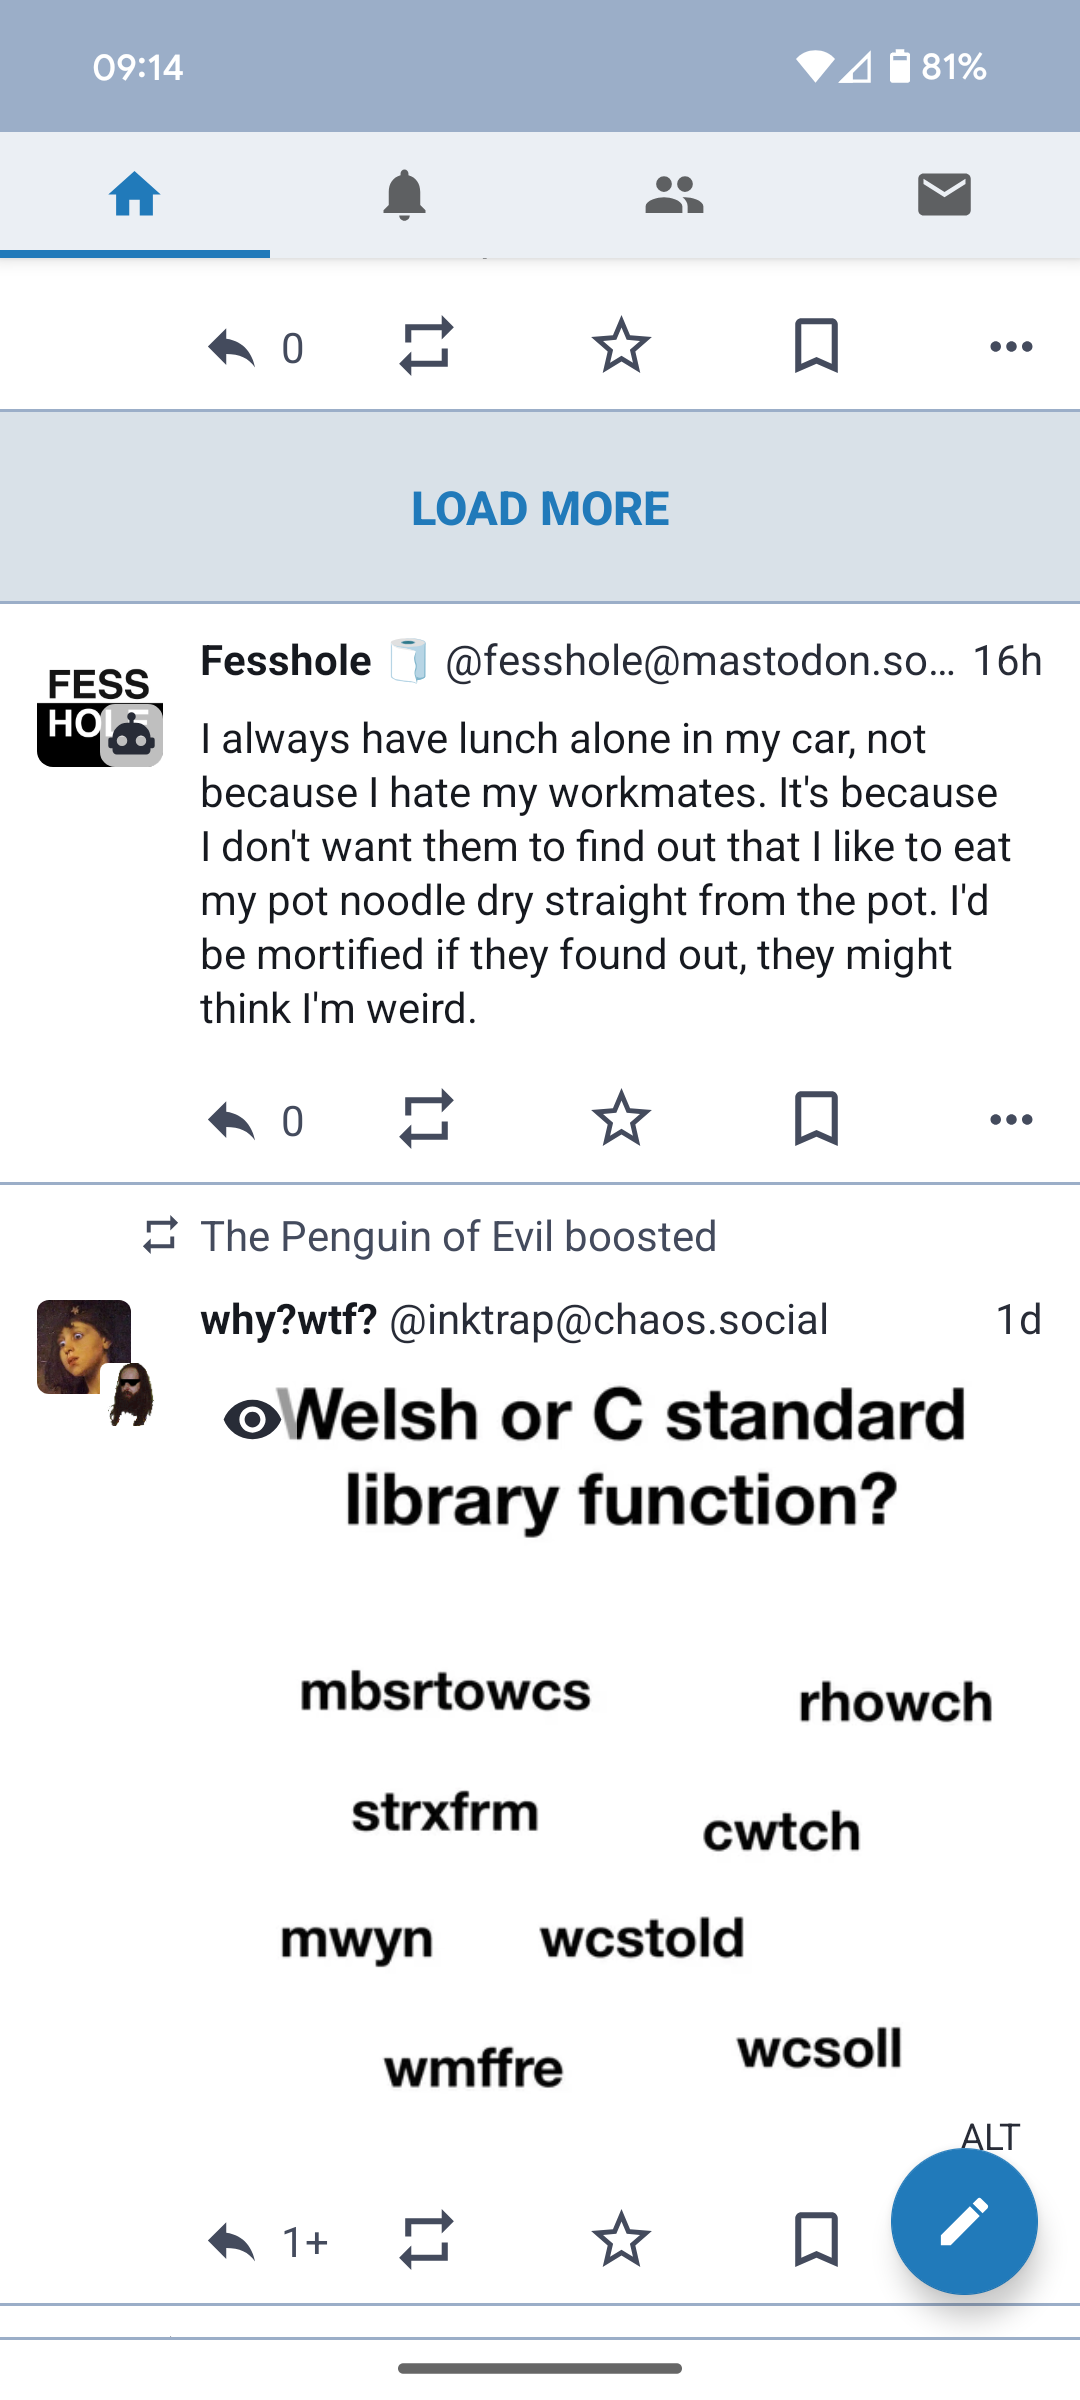Open more options on the topmost post
The image size is (1080, 2400).
[1011, 347]
